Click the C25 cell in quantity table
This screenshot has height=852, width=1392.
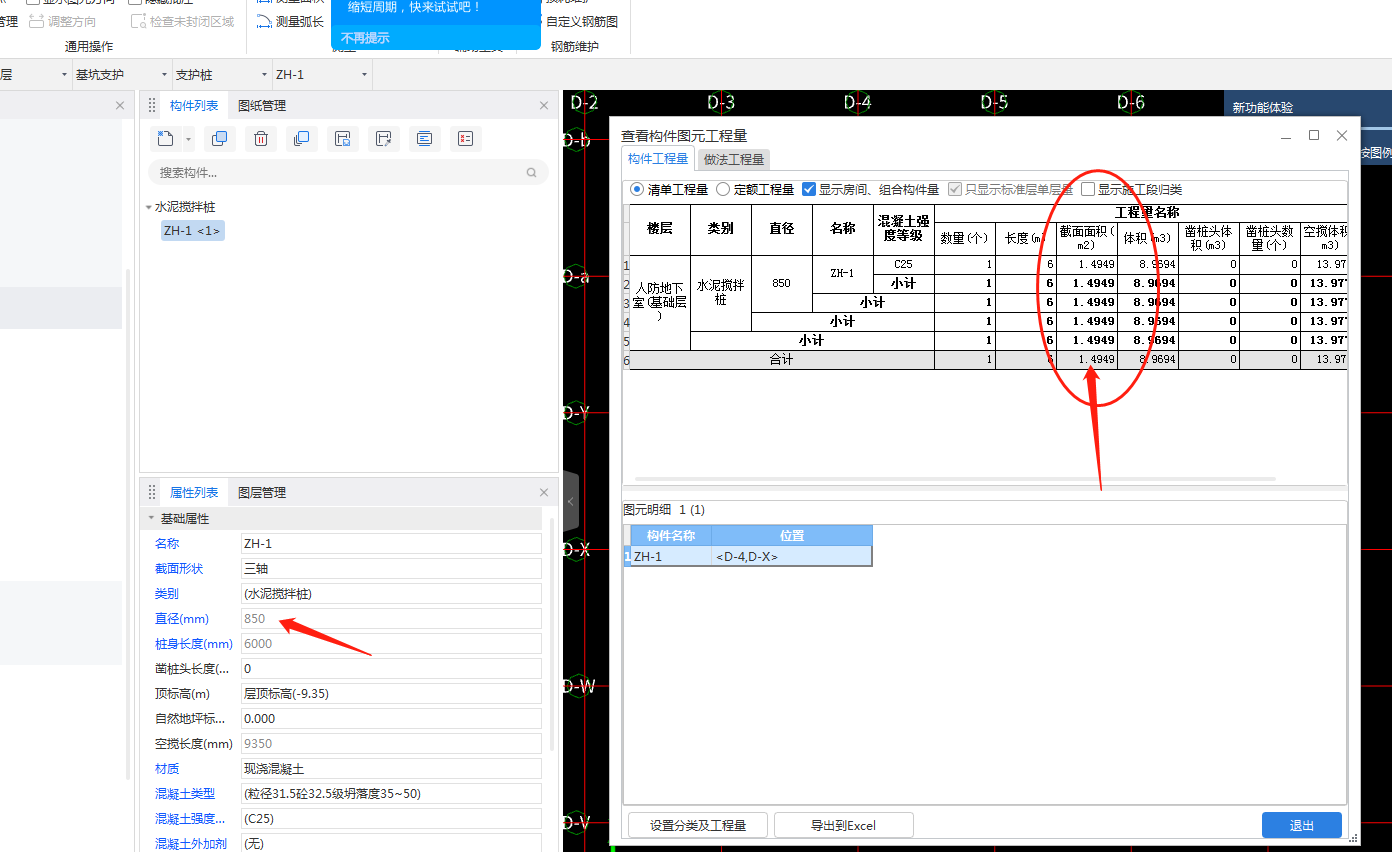903,265
